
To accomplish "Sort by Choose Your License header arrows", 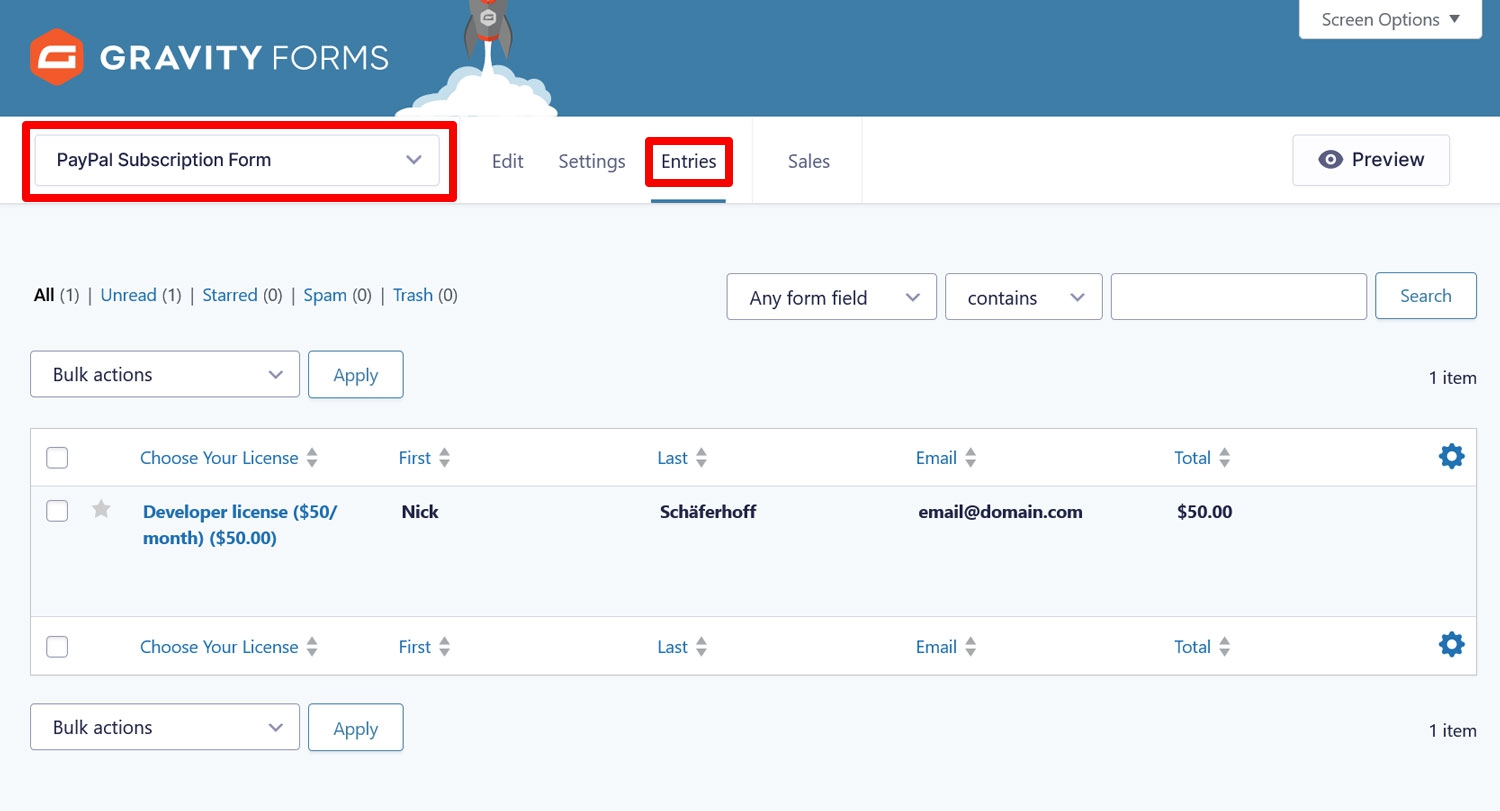I will click(x=312, y=458).
